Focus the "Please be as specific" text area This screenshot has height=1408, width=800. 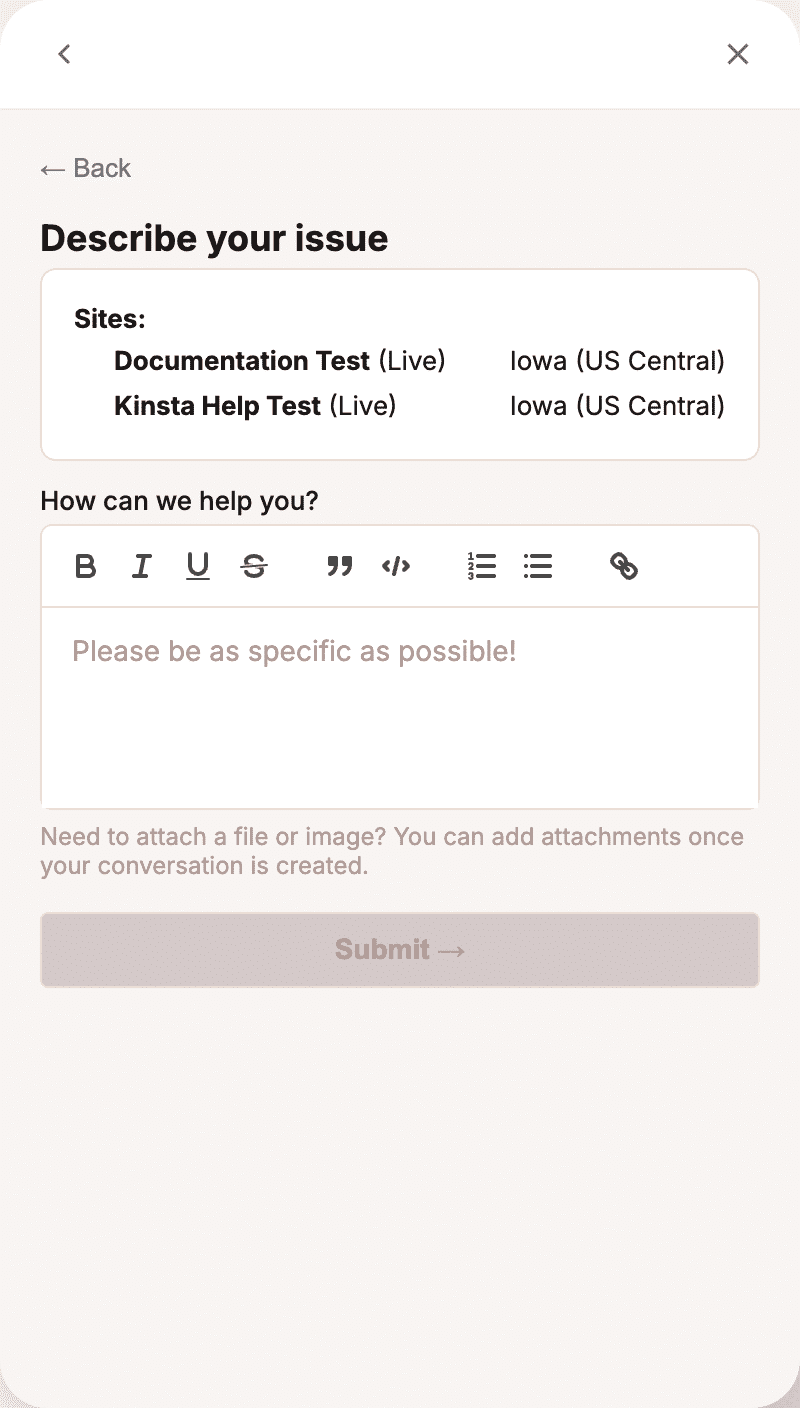(x=400, y=707)
